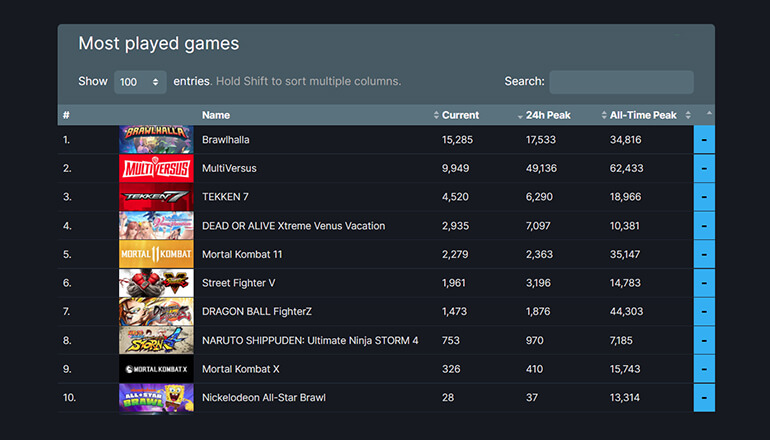This screenshot has width=770, height=440.
Task: Click the Nickelodeon All-Star Brawl thumbnail
Action: [156, 398]
